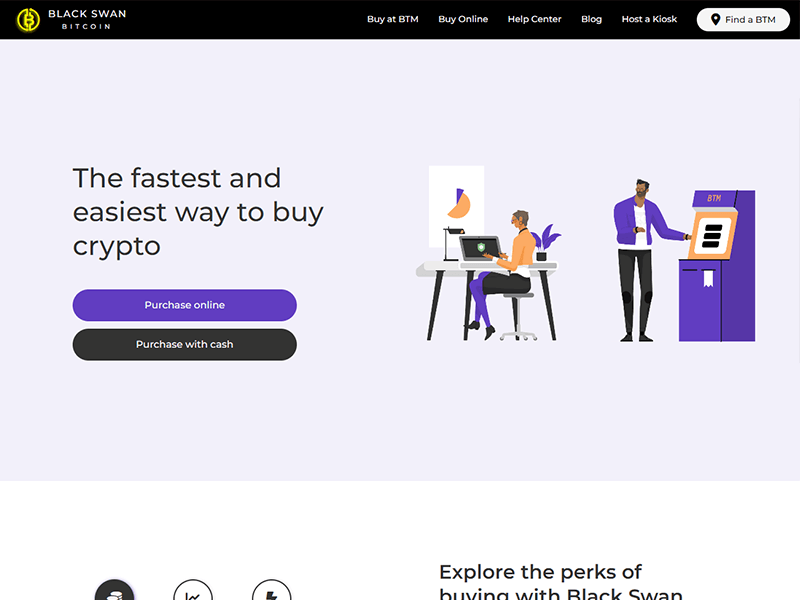Click the man standing at the kiosk

coord(638,260)
